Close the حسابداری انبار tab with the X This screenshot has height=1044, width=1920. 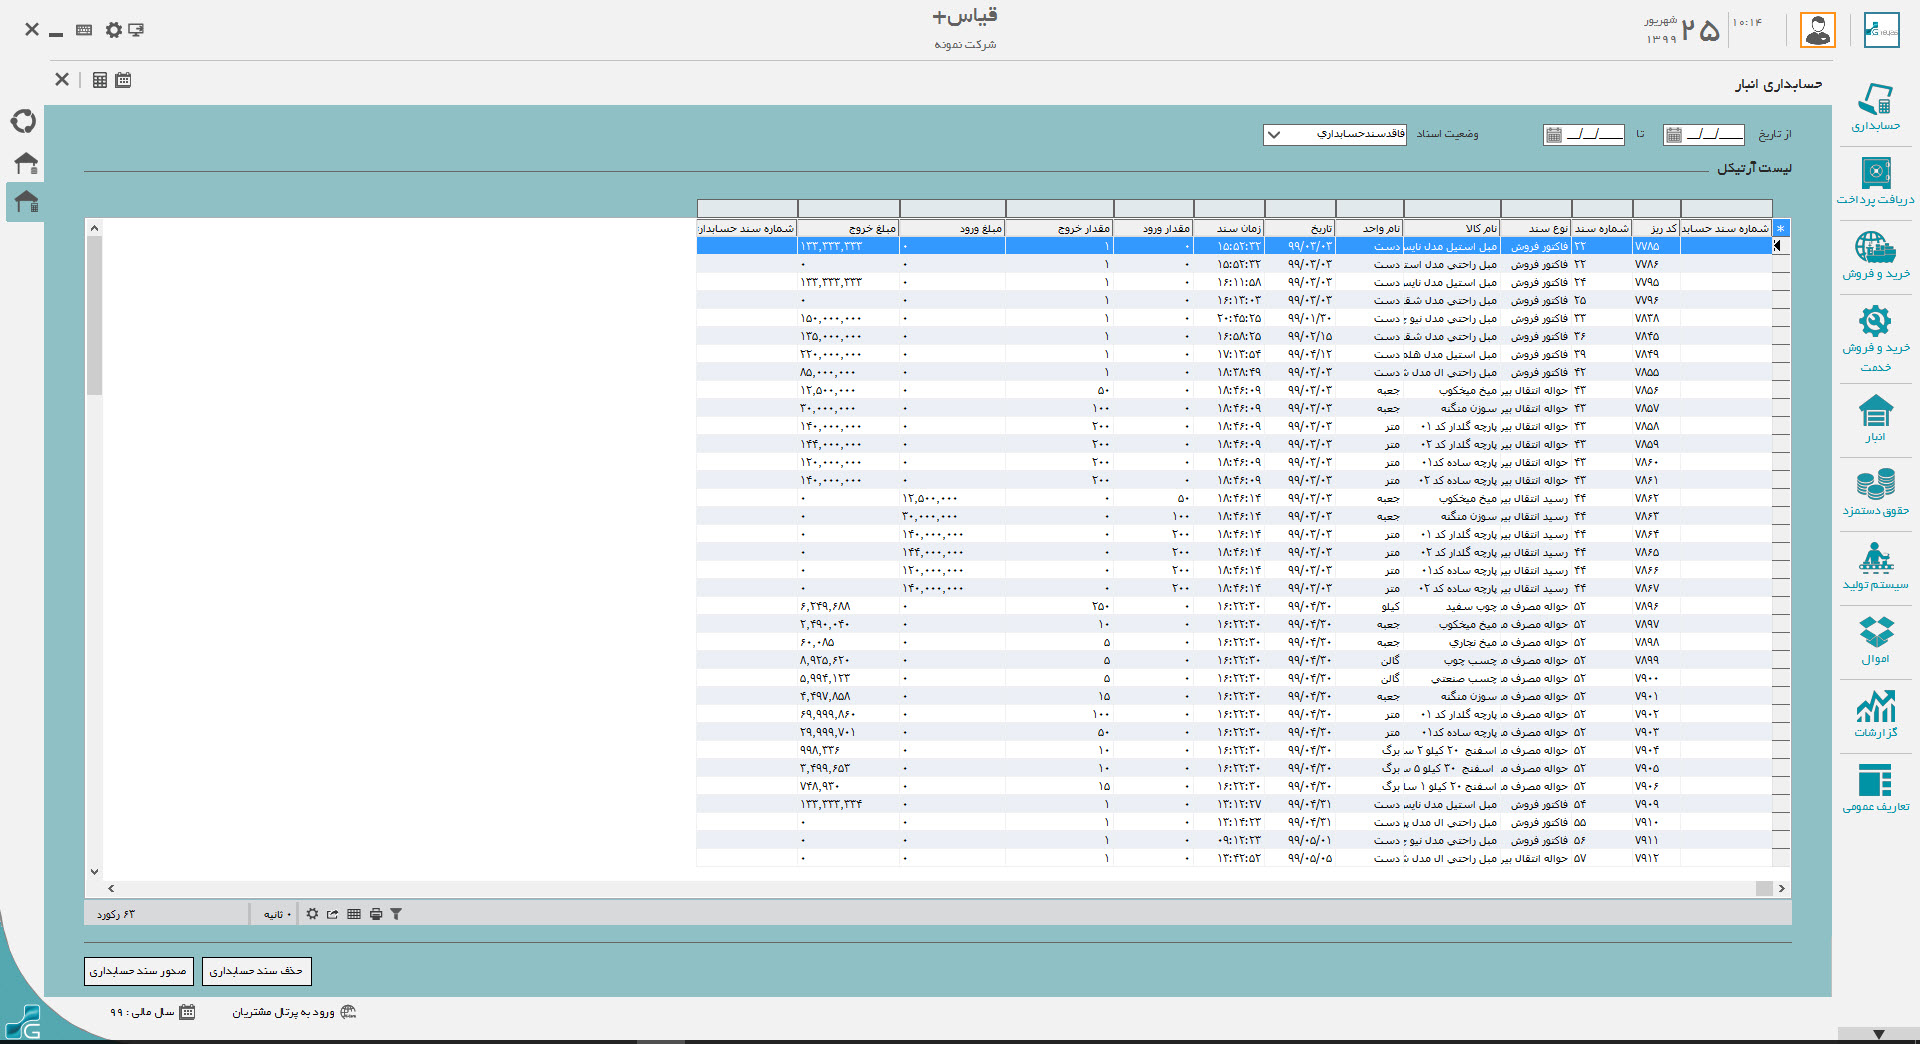[x=62, y=79]
